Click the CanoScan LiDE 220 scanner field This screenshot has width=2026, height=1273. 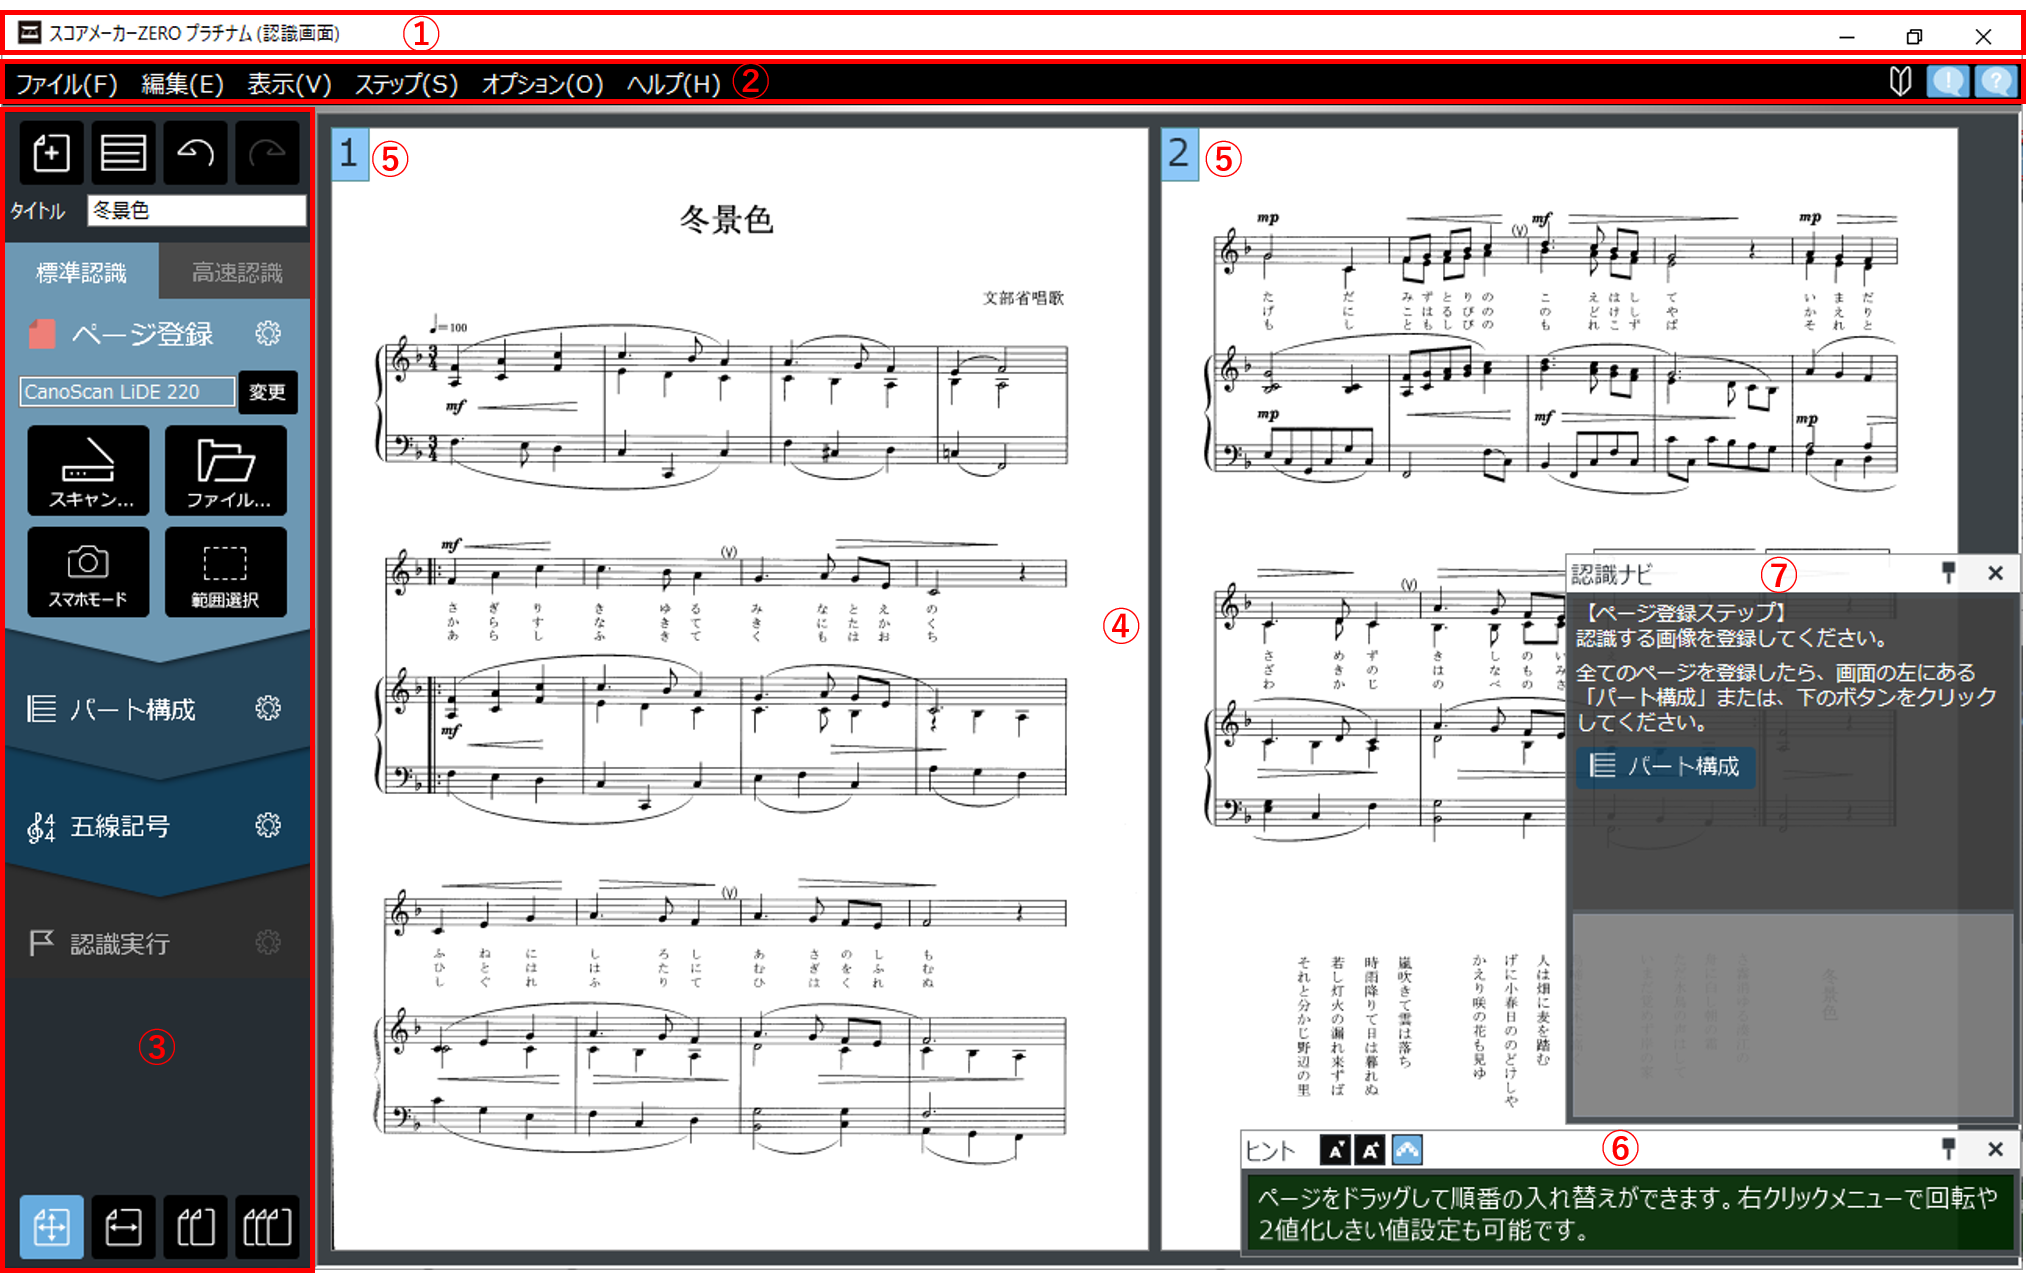[x=127, y=391]
